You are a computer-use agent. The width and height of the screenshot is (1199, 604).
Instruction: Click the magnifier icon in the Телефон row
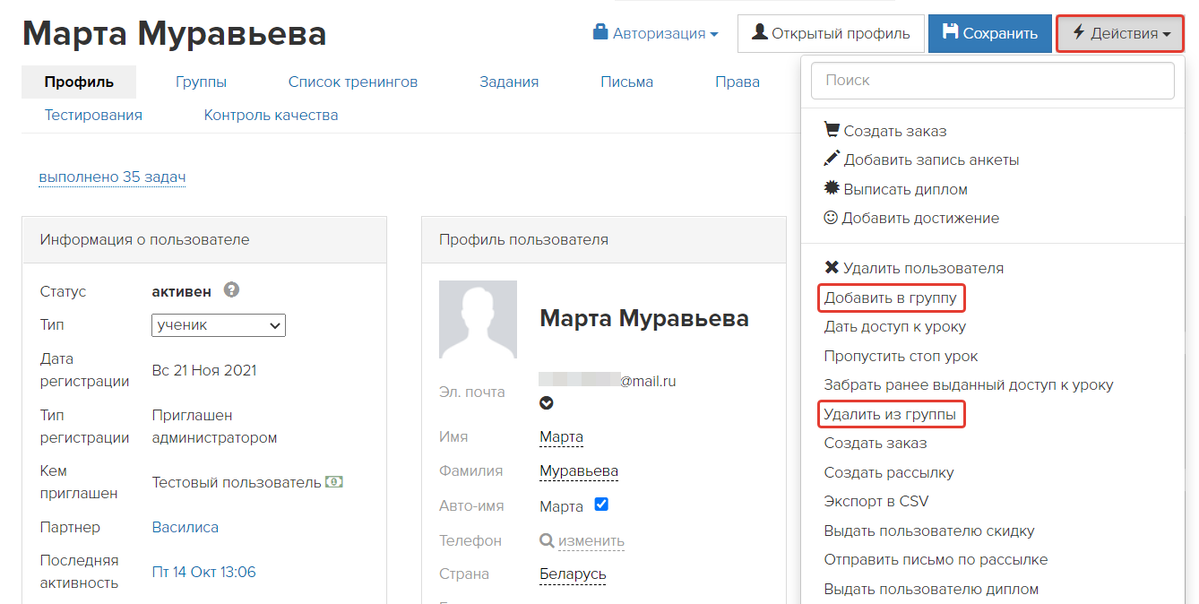coord(547,541)
